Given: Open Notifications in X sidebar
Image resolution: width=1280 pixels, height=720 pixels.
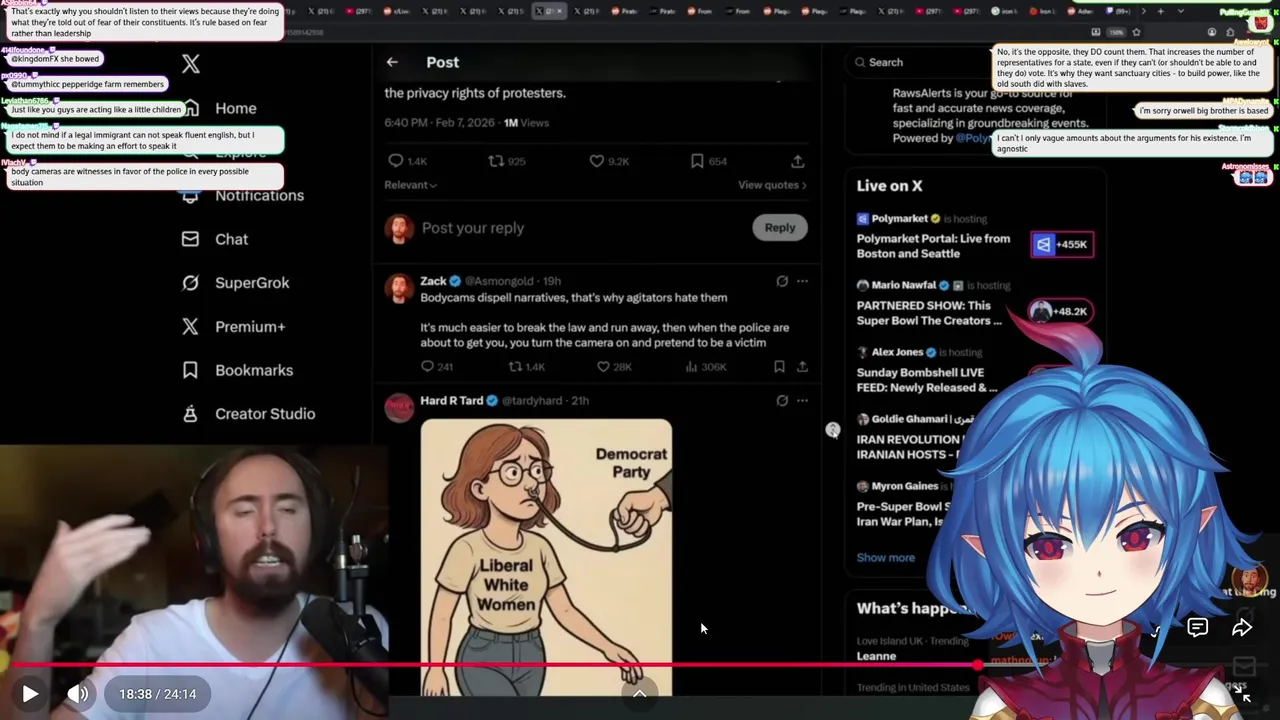Looking at the screenshot, I should click(259, 195).
